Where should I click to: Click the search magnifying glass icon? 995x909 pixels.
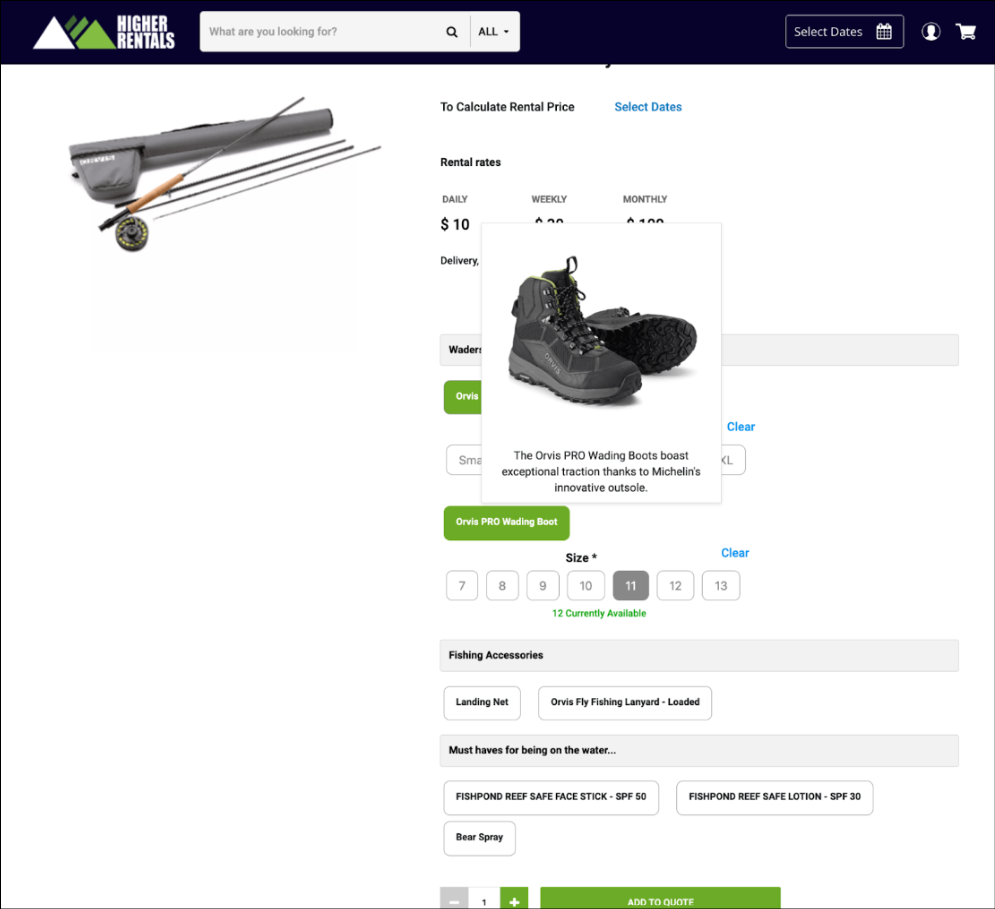coord(452,32)
